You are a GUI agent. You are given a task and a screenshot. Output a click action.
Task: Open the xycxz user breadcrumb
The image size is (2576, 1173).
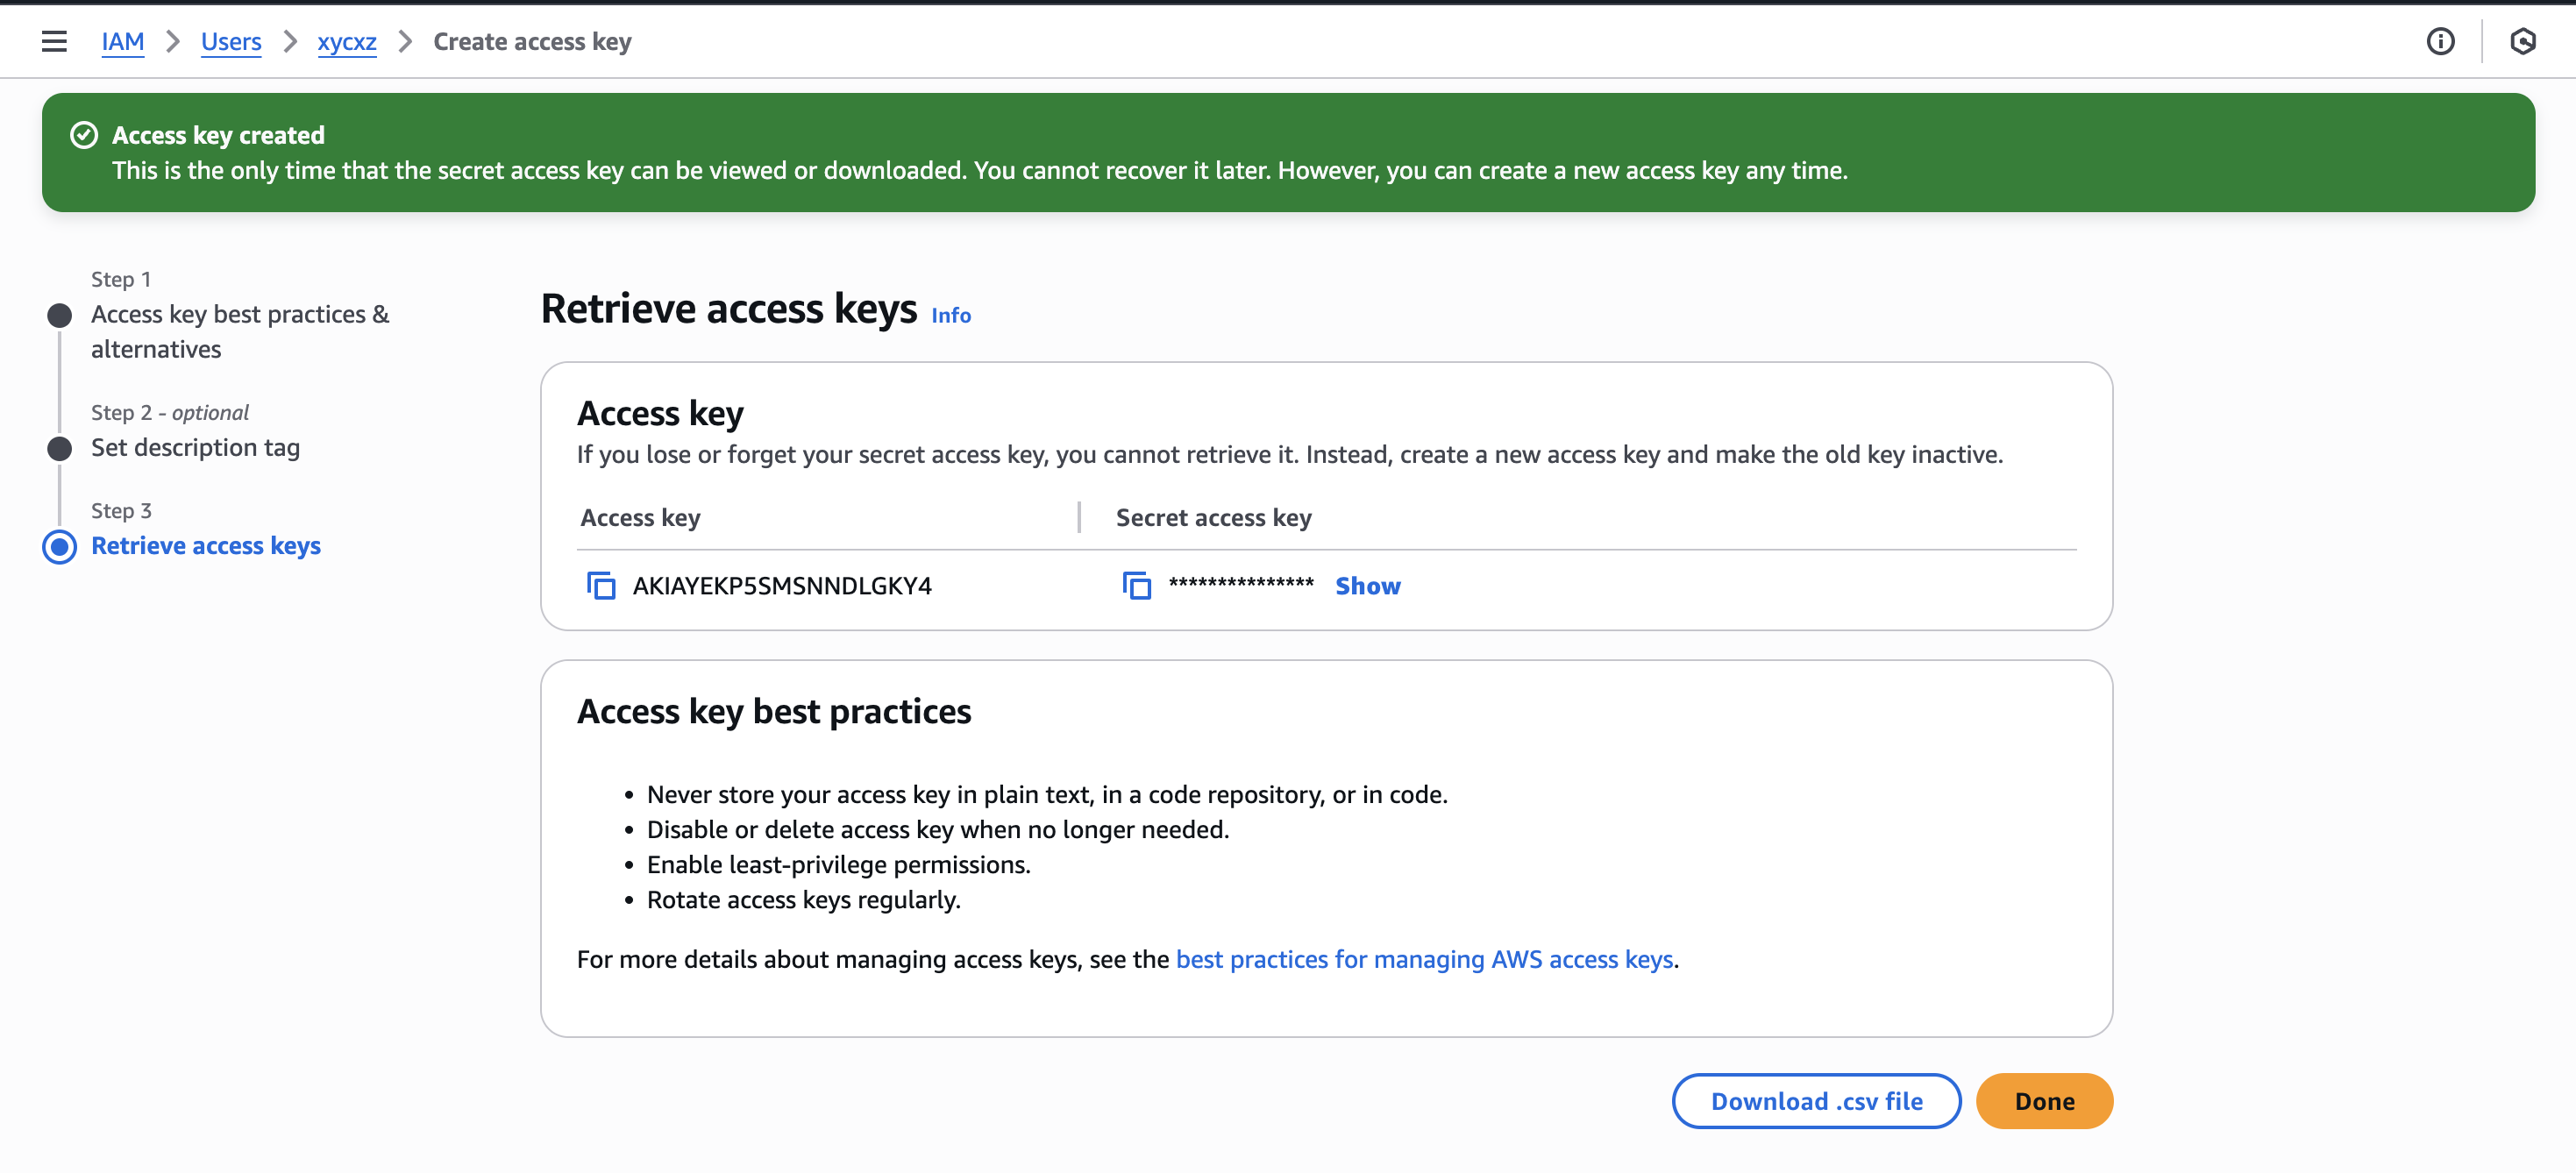[347, 41]
